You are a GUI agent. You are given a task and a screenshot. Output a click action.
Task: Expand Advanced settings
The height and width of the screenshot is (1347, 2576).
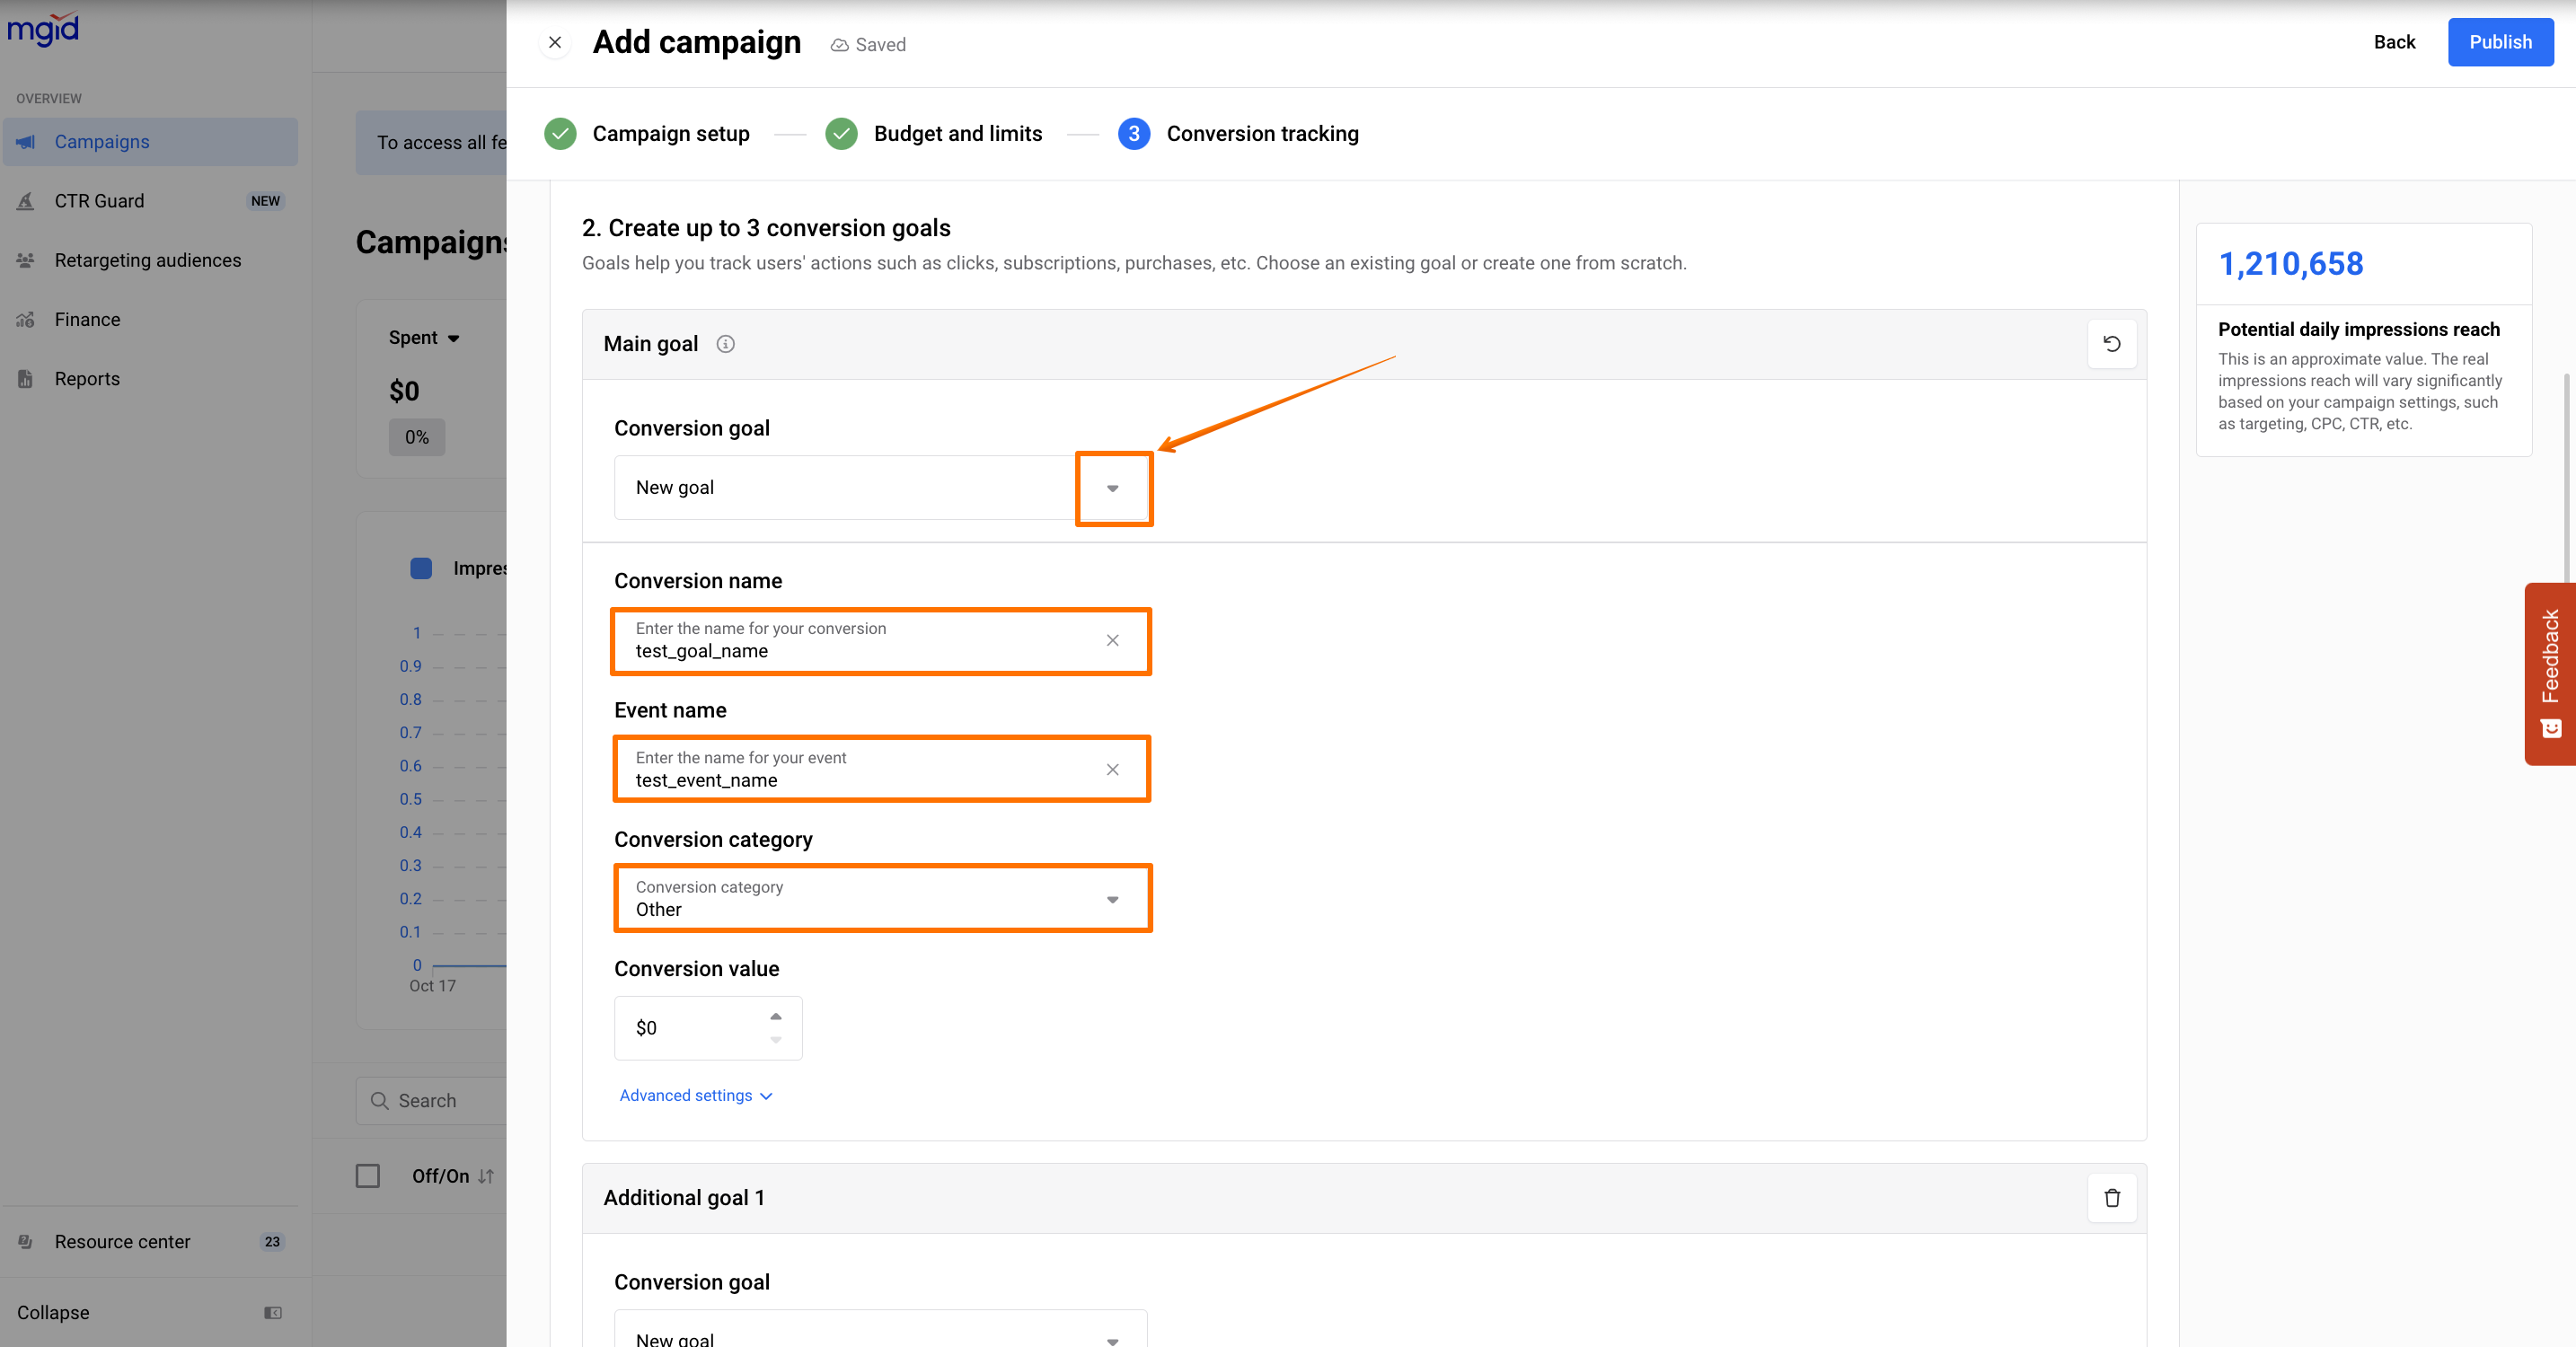coord(695,1095)
